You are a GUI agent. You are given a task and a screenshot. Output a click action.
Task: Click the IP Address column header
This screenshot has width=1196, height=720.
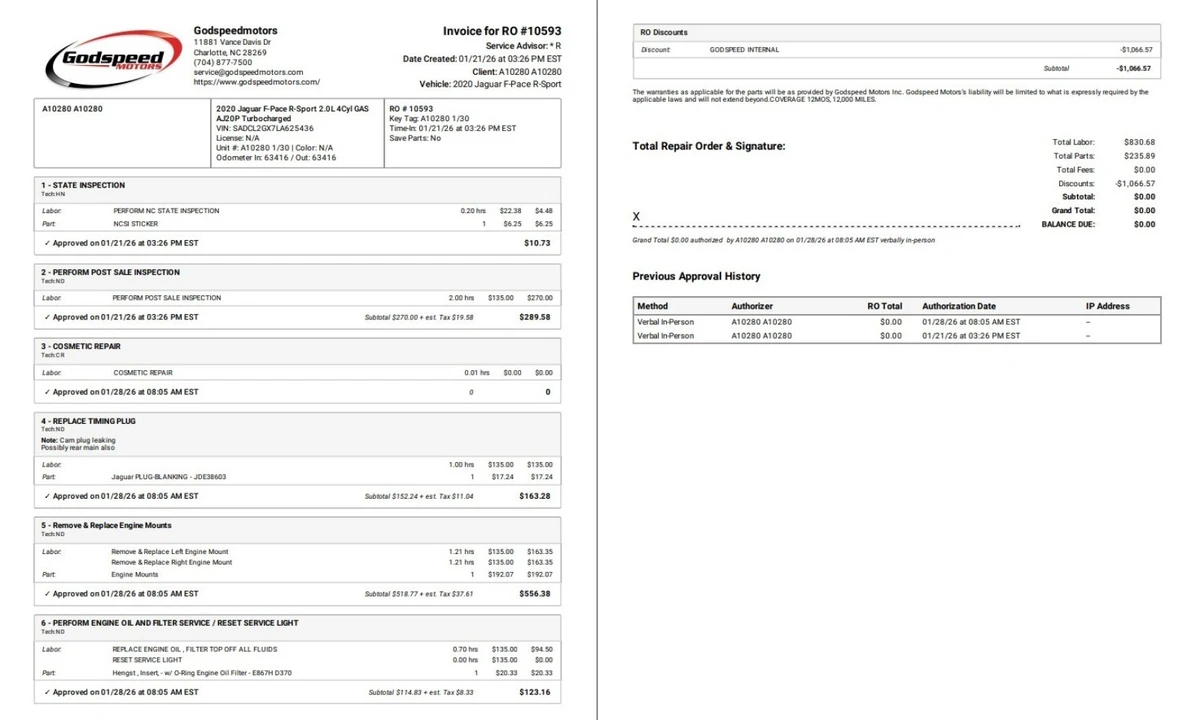pyautogui.click(x=1108, y=307)
